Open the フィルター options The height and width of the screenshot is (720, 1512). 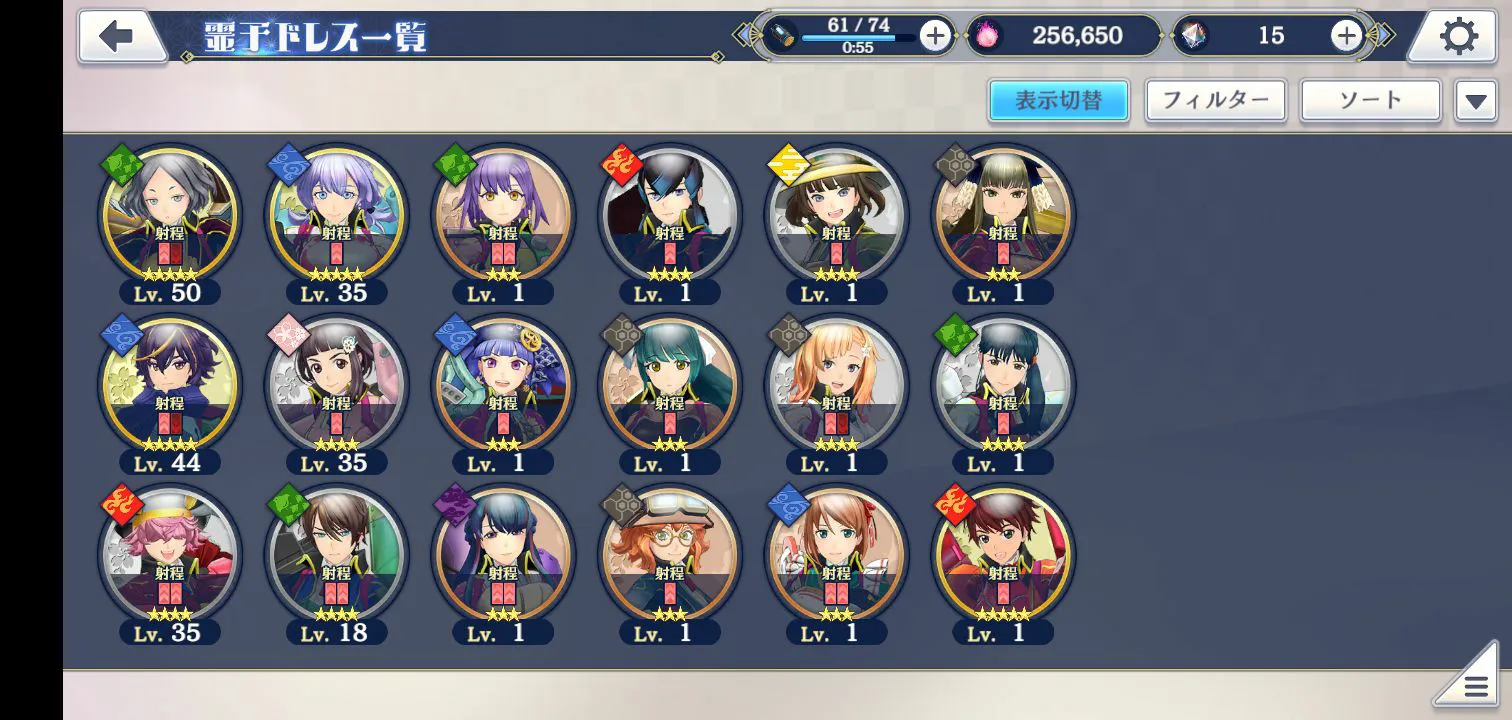(x=1215, y=101)
